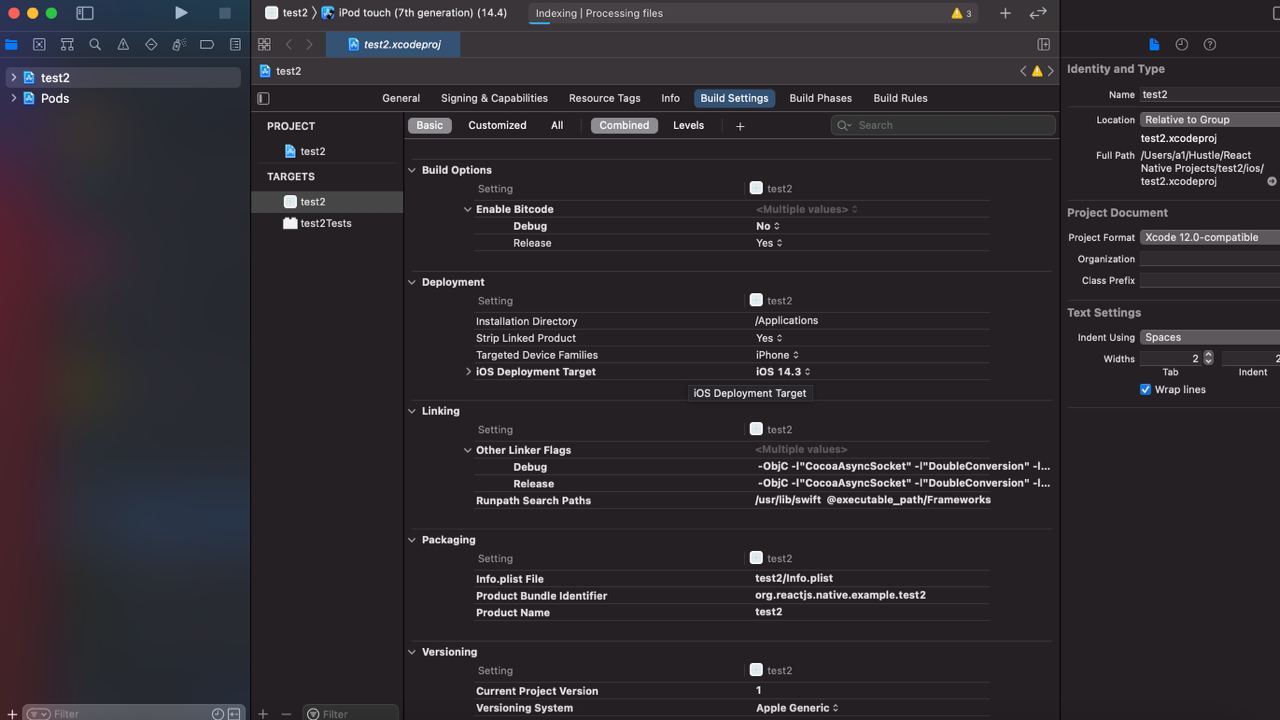
Task: Open code review arrows button
Action: click(1038, 13)
